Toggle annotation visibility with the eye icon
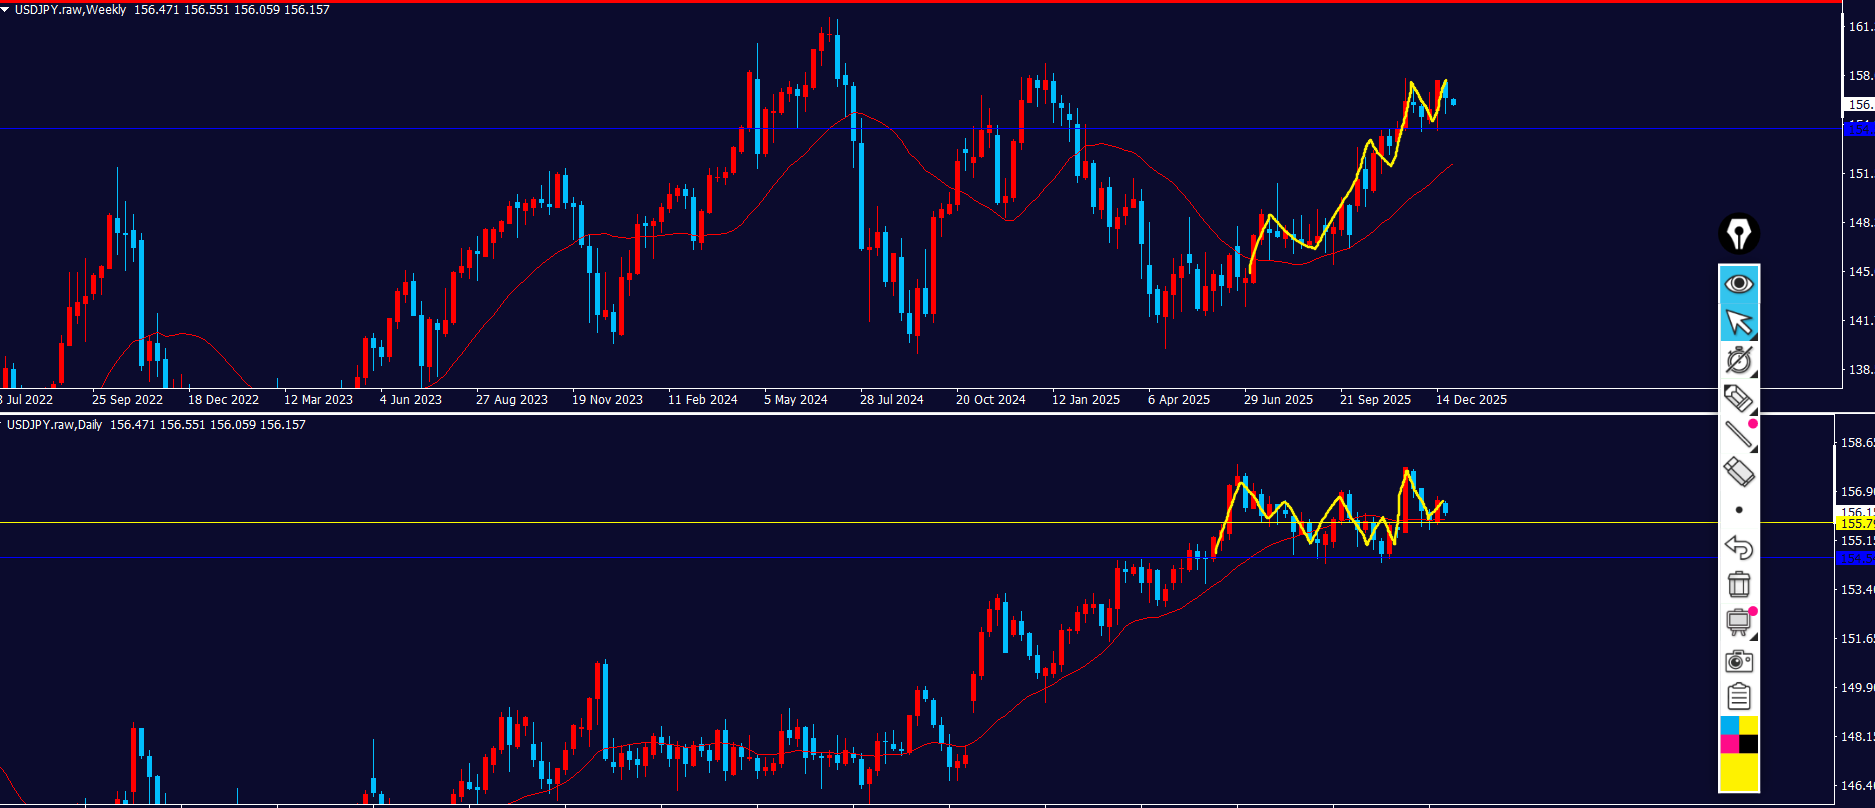 [x=1739, y=284]
